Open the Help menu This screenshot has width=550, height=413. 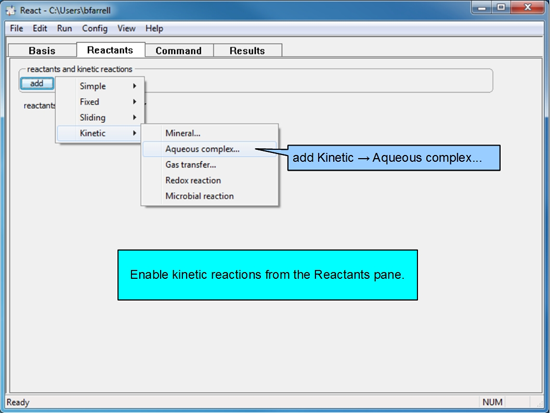click(154, 28)
